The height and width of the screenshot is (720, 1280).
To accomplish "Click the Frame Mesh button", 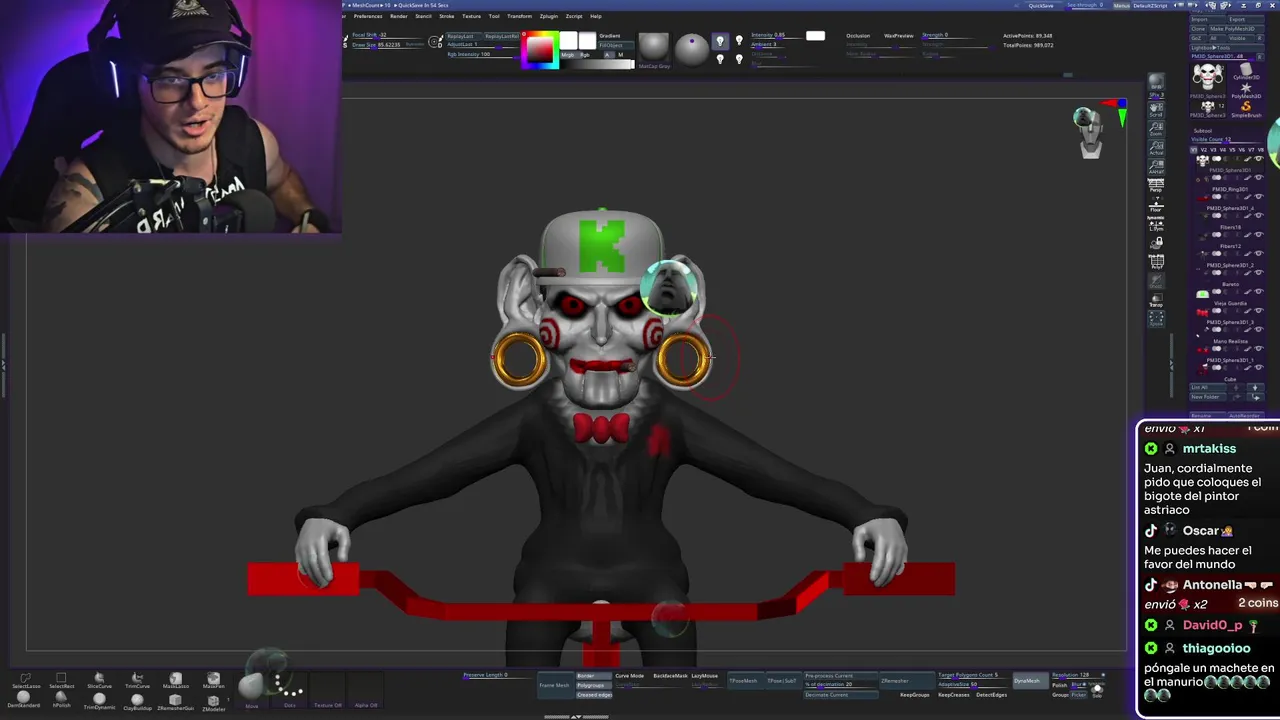I will 554,685.
